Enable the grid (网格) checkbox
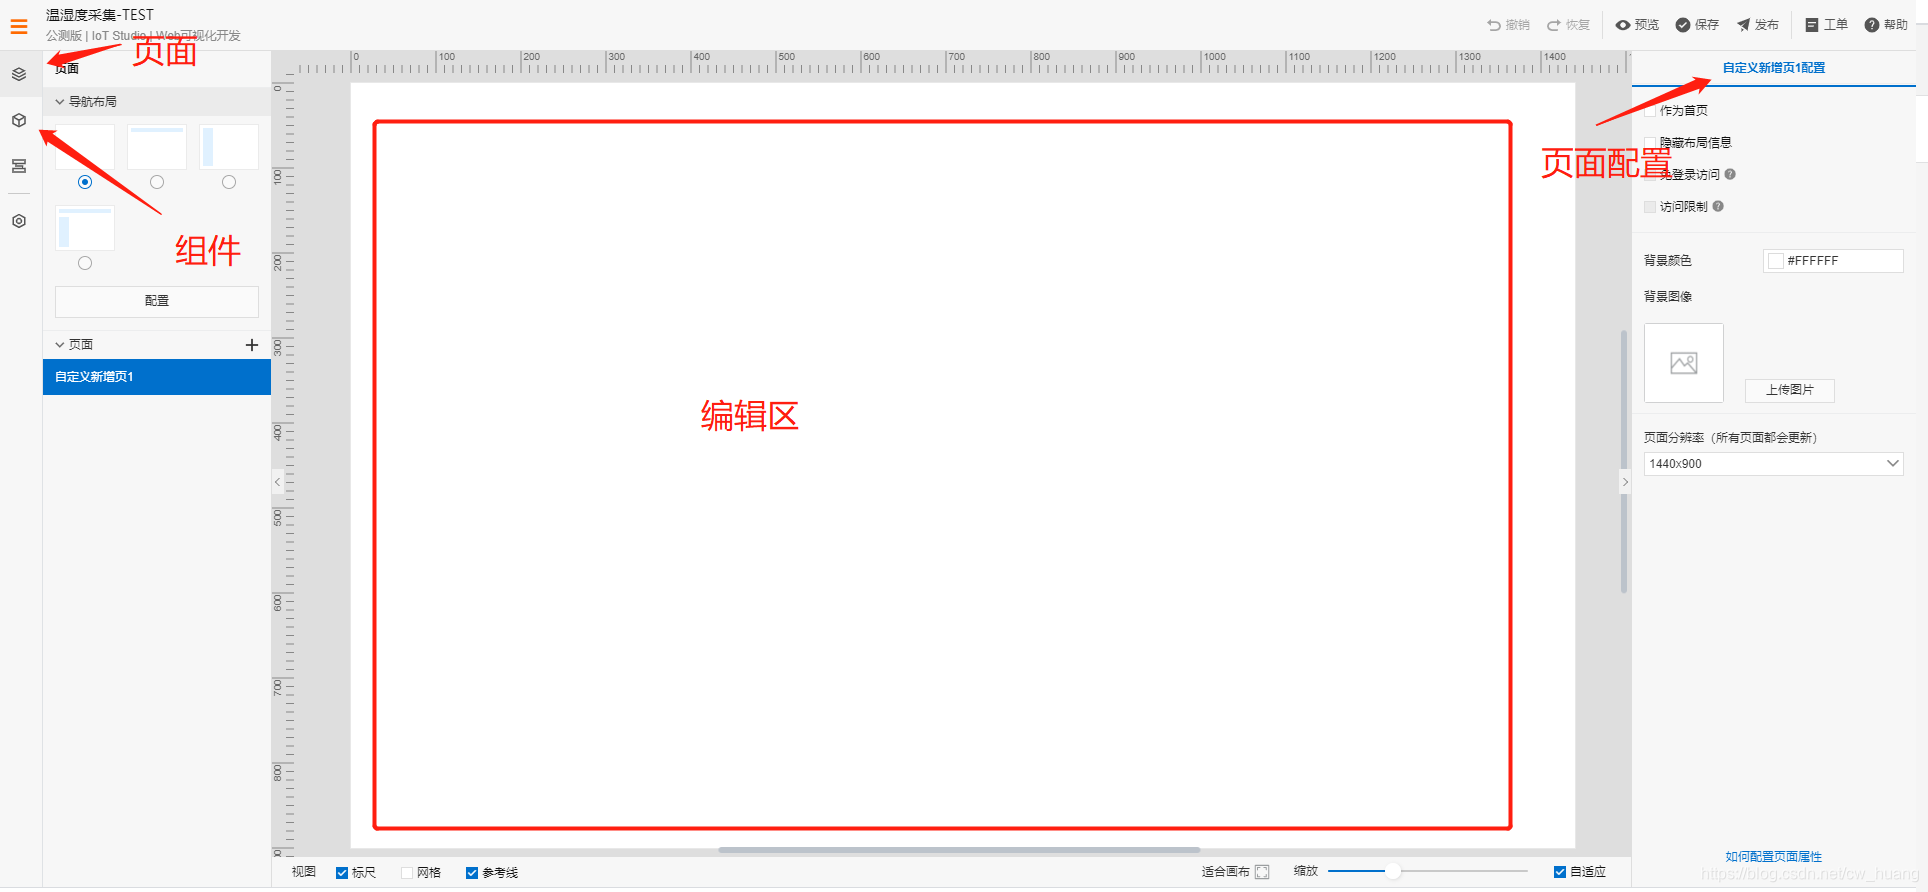The width and height of the screenshot is (1928, 892). tap(407, 873)
